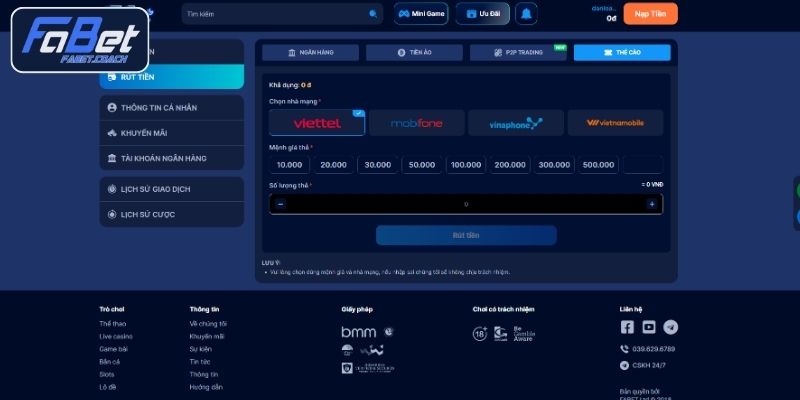Viewport: 800px width, 400px height.
Task: Open Khuyến Mãi sidebar item
Action: pyautogui.click(x=171, y=133)
